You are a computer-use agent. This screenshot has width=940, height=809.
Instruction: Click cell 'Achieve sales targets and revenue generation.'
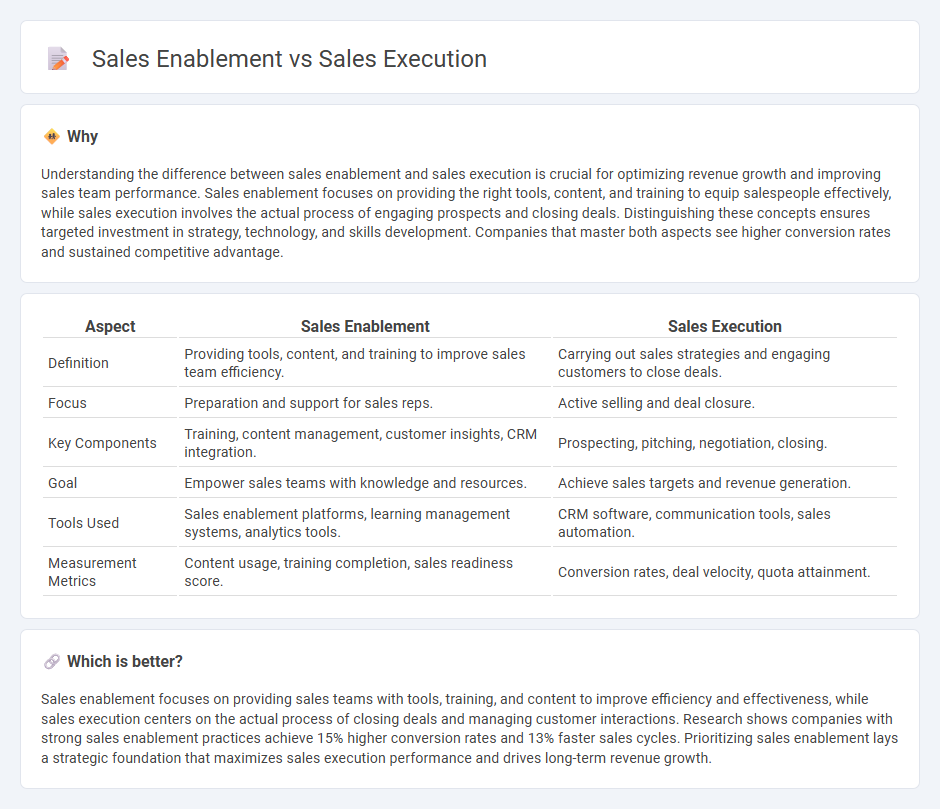click(x=725, y=483)
